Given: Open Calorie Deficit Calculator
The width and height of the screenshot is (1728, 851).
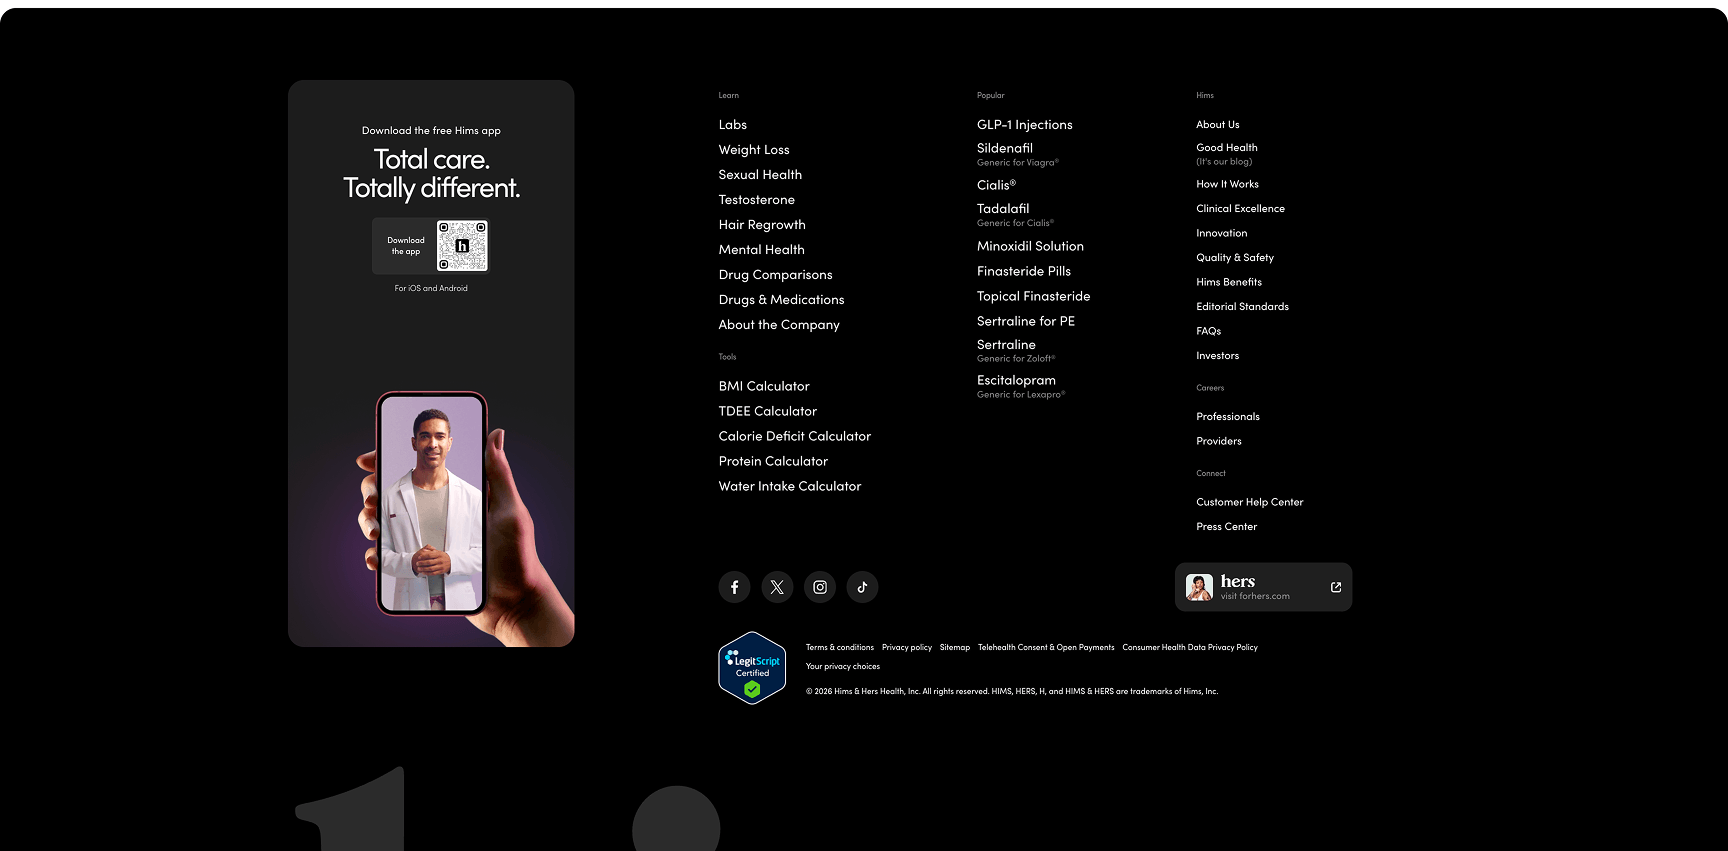Looking at the screenshot, I should pos(794,436).
